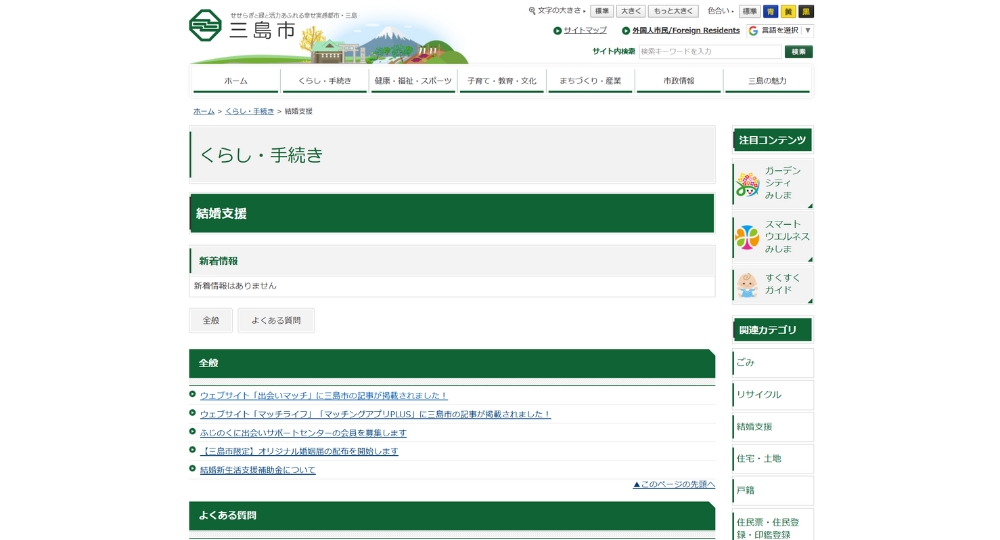Switch to blue 青 color scheme
This screenshot has width=1000, height=540.
[770, 11]
